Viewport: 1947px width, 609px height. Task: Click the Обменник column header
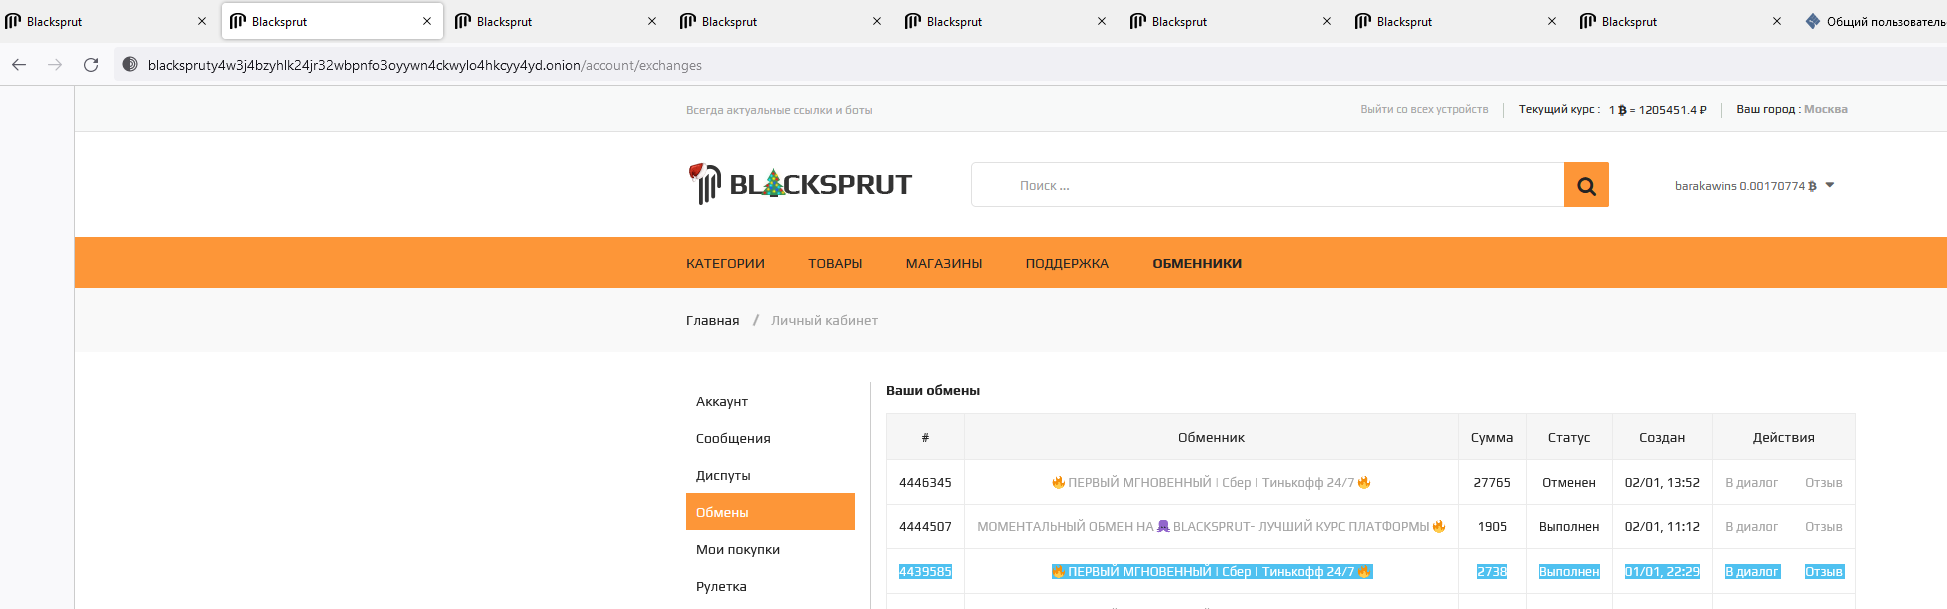[x=1211, y=437]
